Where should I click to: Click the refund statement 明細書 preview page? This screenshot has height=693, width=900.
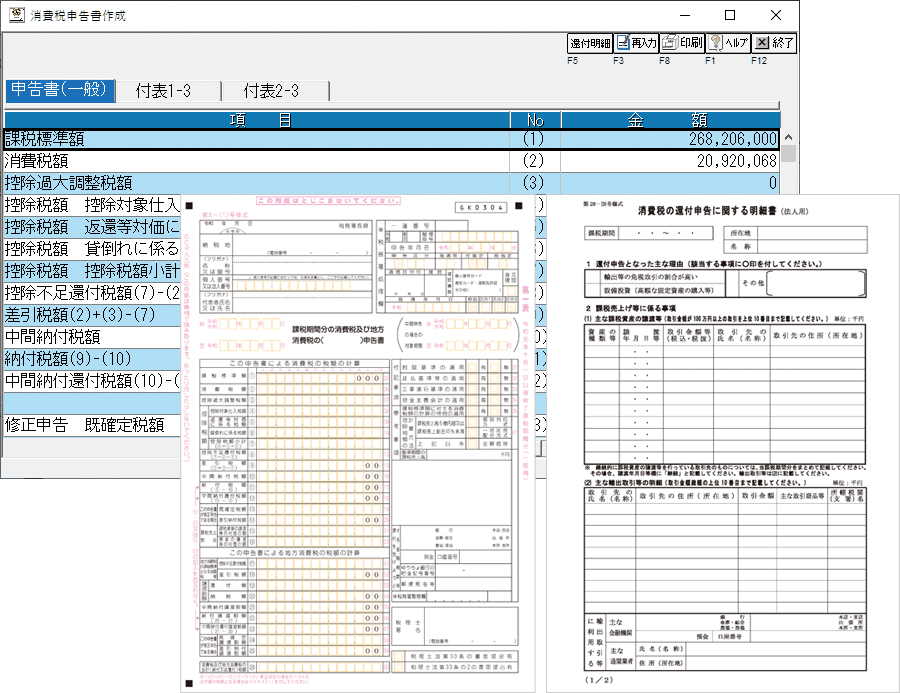[723, 443]
